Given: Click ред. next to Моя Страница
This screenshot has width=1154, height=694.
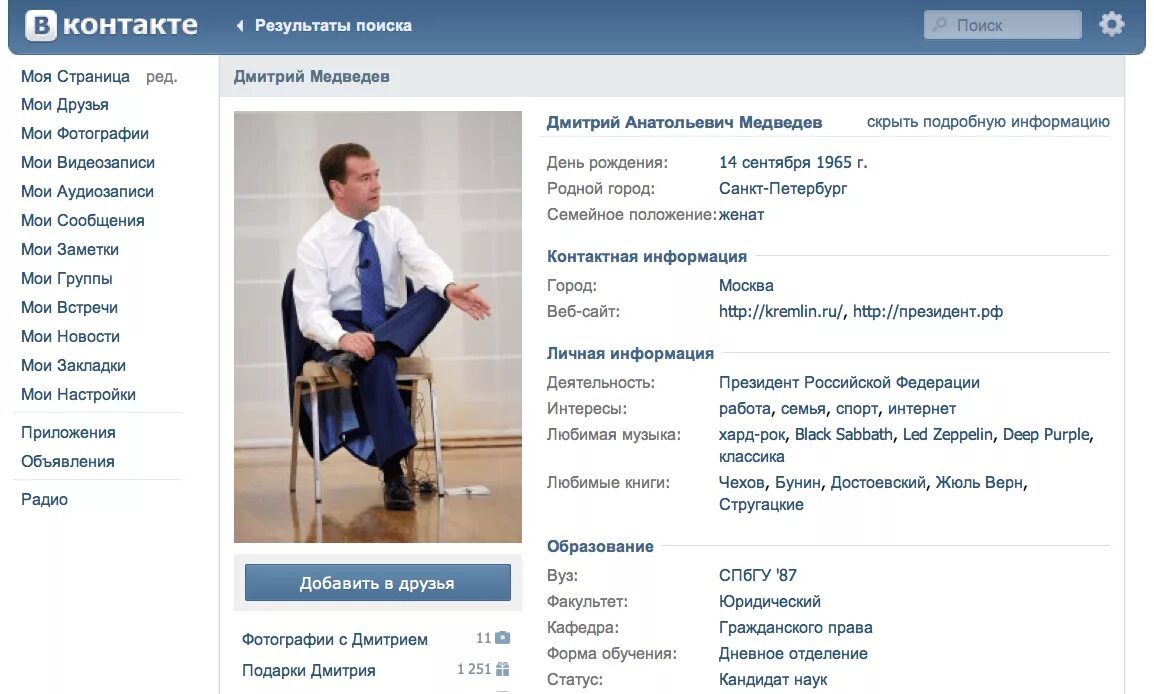Looking at the screenshot, I should [x=161, y=77].
